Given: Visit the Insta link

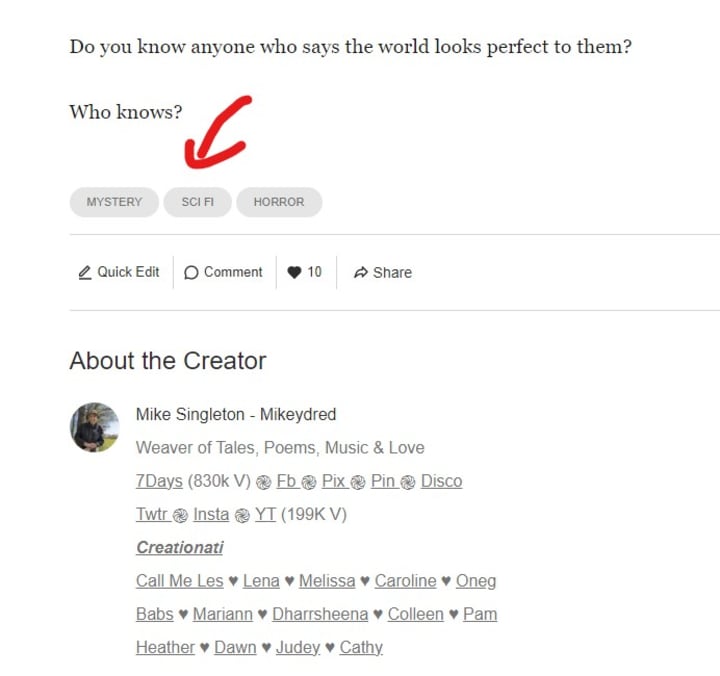Looking at the screenshot, I should [211, 514].
